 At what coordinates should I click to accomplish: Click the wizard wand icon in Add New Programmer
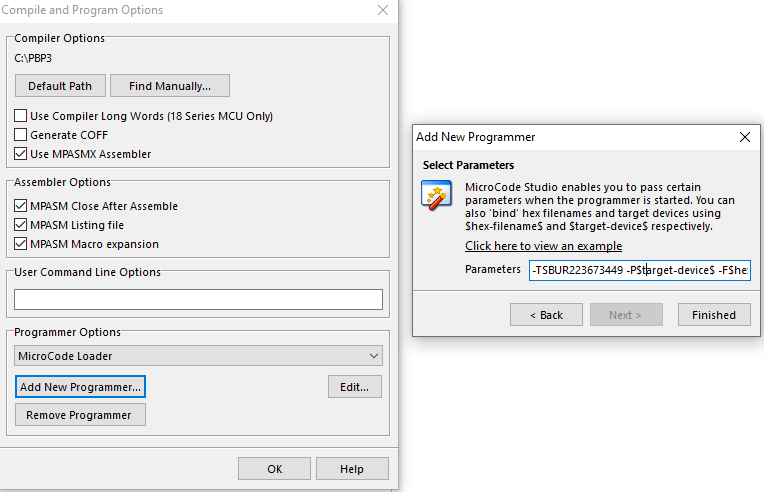[x=436, y=194]
